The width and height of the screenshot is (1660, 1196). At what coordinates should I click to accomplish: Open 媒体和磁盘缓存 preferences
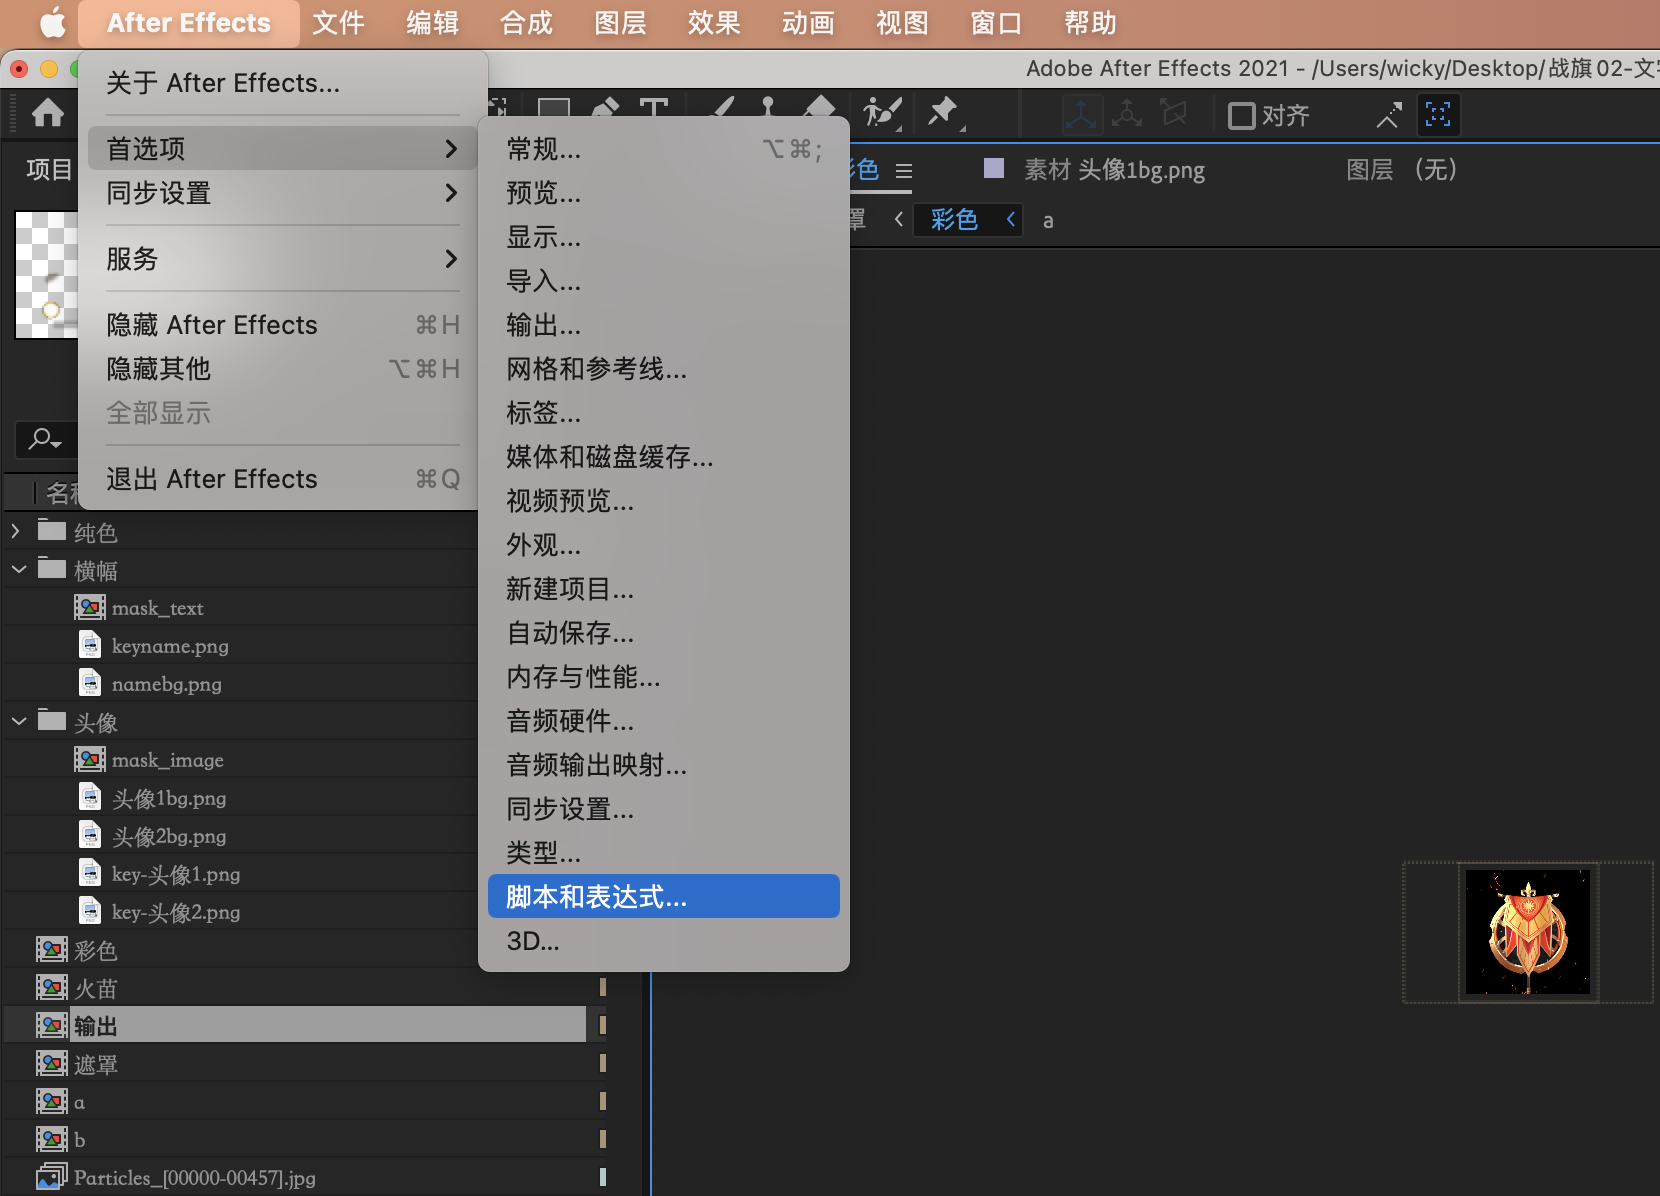click(x=609, y=458)
